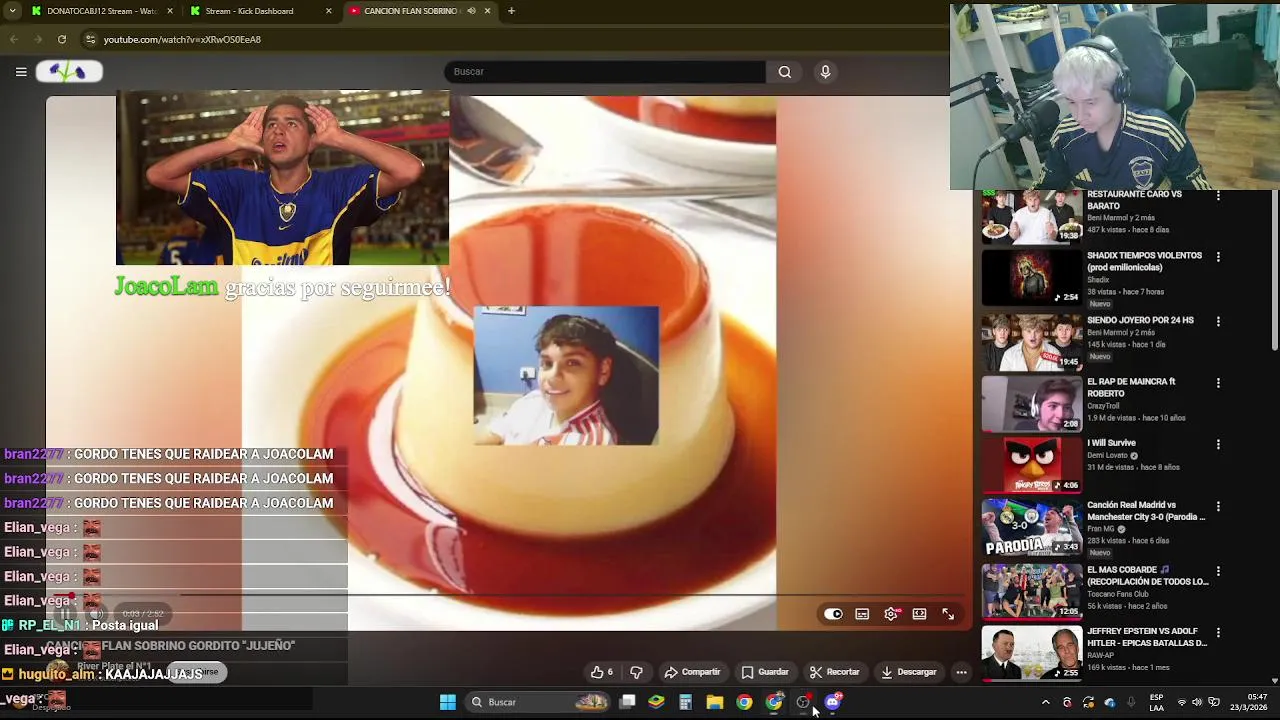Open I Will Survive video thumbnail
The width and height of the screenshot is (1280, 720).
(x=1031, y=466)
